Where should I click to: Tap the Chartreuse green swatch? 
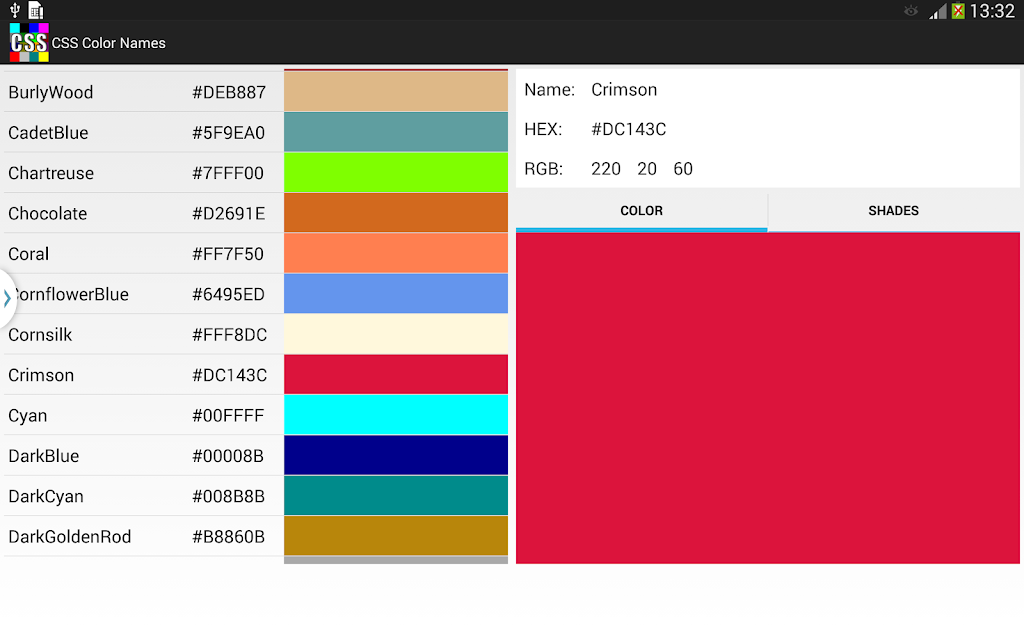click(396, 172)
